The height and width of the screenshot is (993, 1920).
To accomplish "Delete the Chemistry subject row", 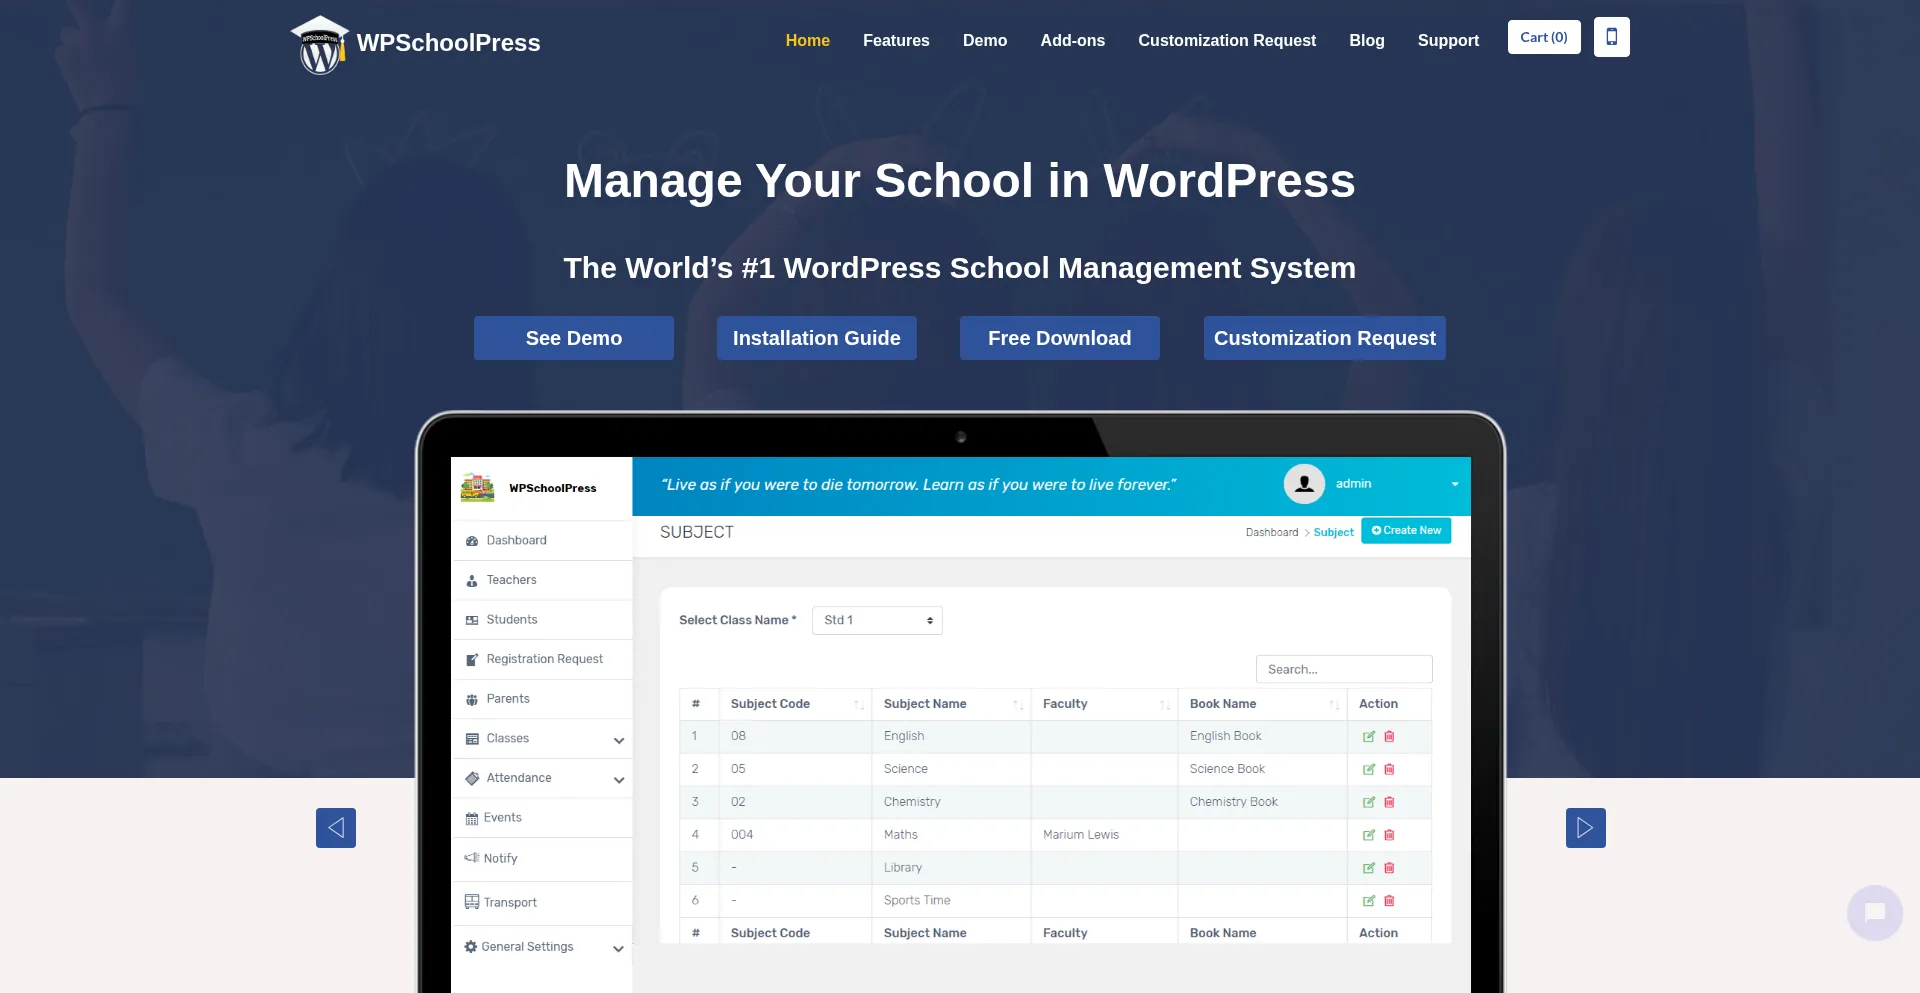I will point(1389,802).
